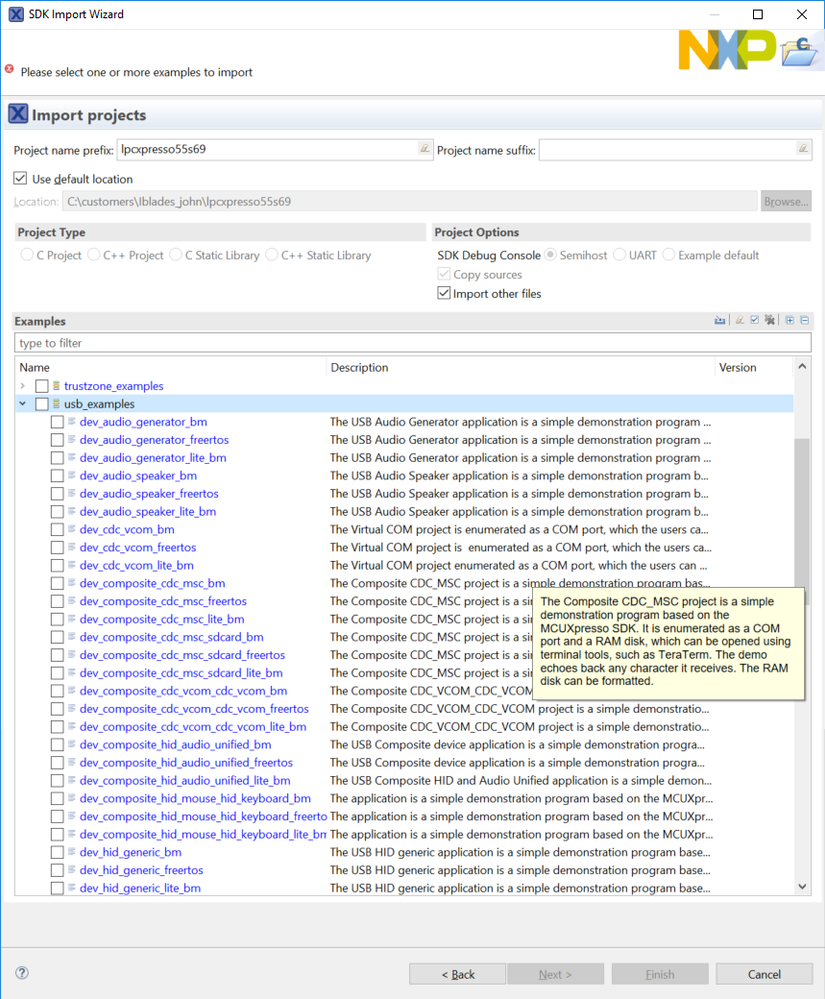Click the icon next to dev_composite_hid_mouse_hid_keyboard_bm
Image resolution: width=825 pixels, height=999 pixels.
(72, 798)
